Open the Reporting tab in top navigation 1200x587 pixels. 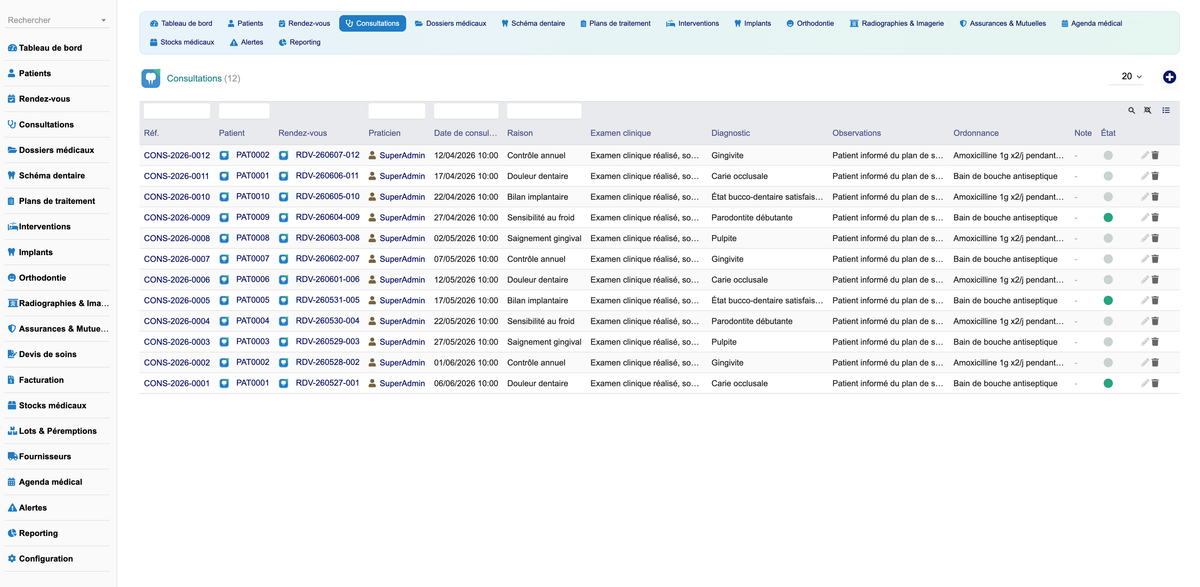point(300,42)
